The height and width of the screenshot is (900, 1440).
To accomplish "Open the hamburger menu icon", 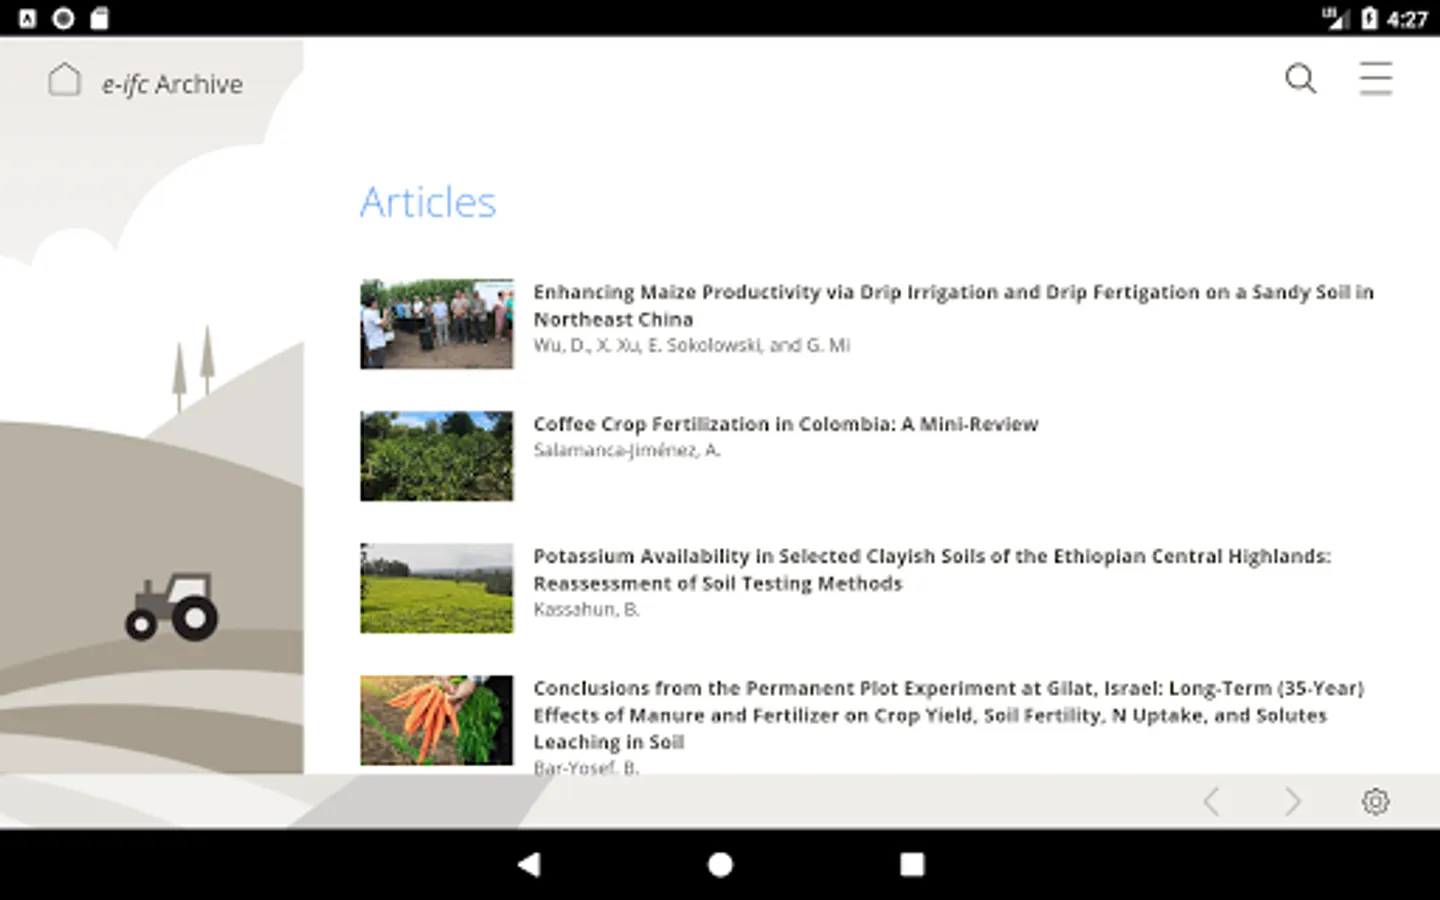I will tap(1376, 78).
